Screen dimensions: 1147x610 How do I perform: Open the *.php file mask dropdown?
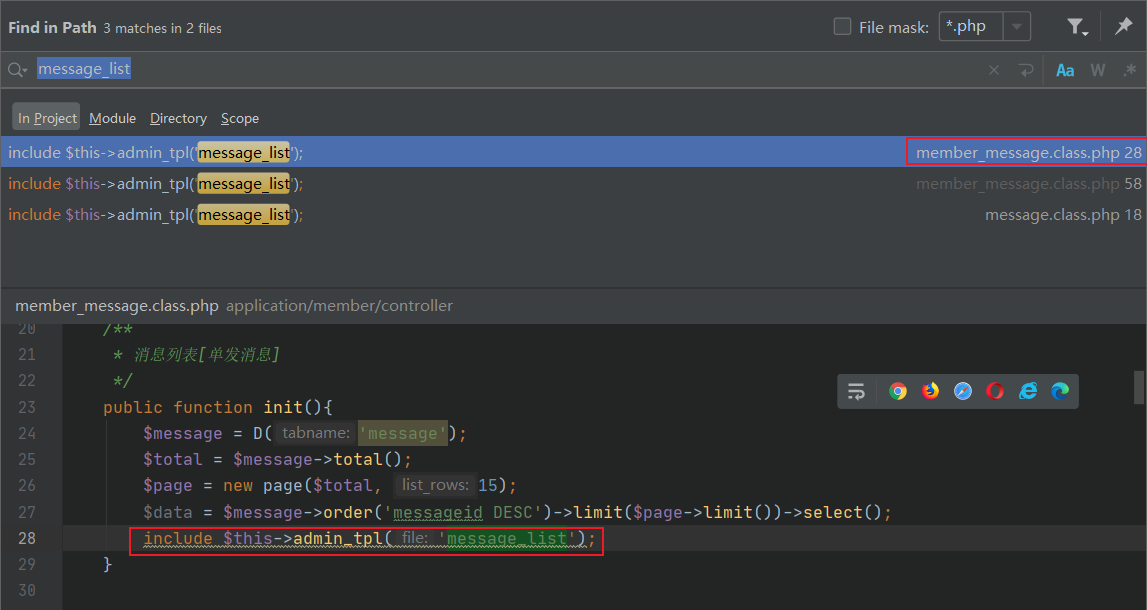1017,27
